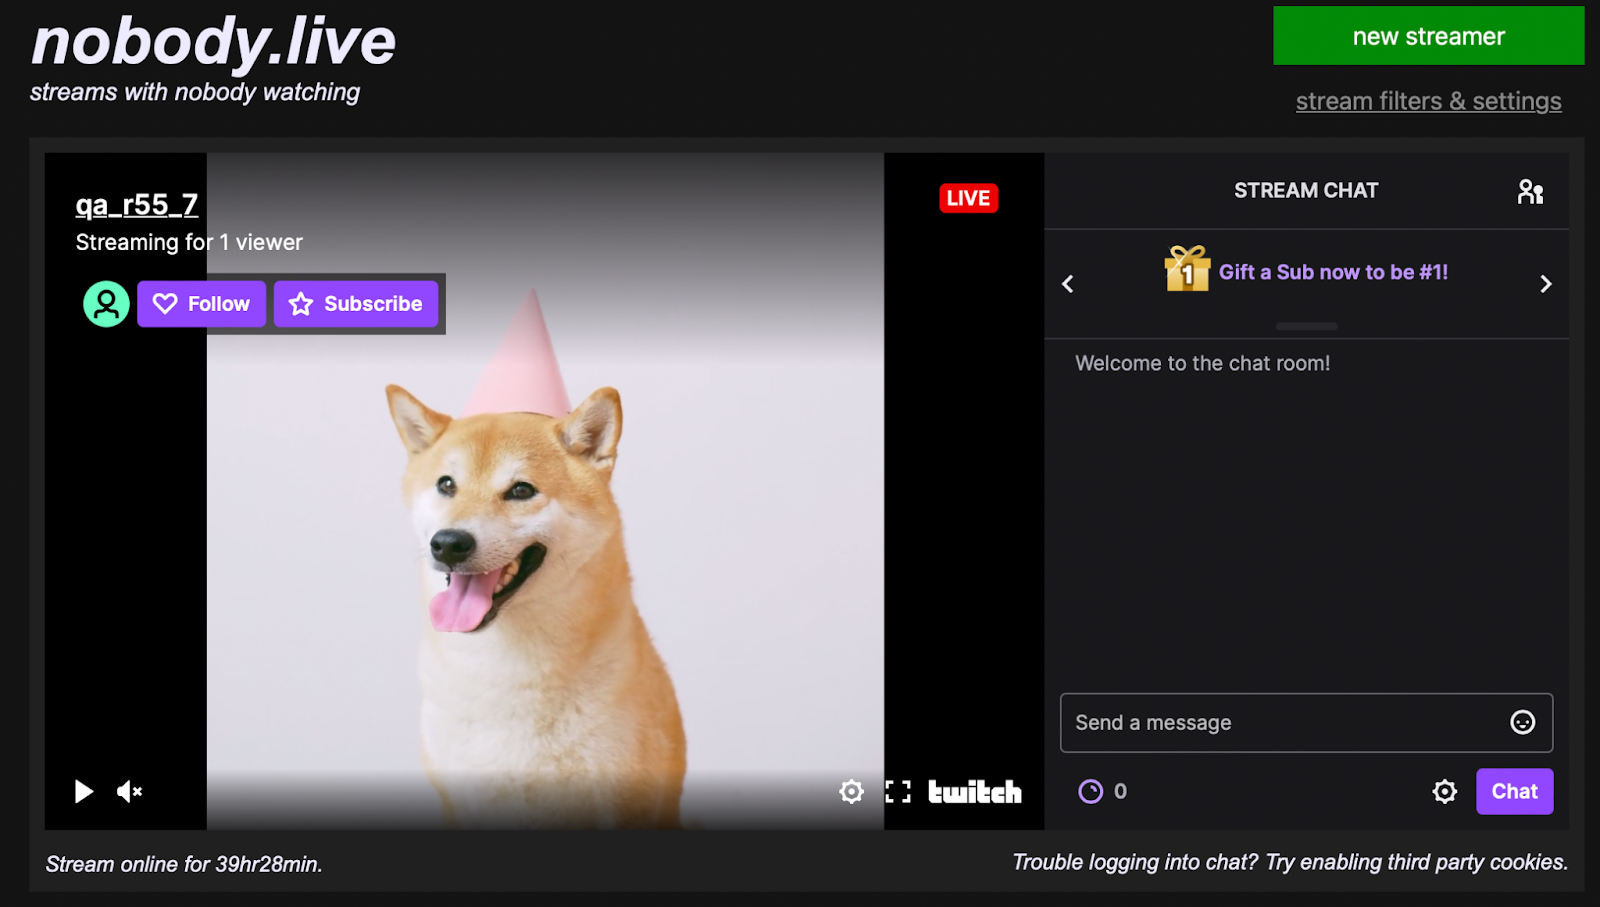Click the streamer avatar icon
Screen dimensions: 1600x907
pos(106,304)
